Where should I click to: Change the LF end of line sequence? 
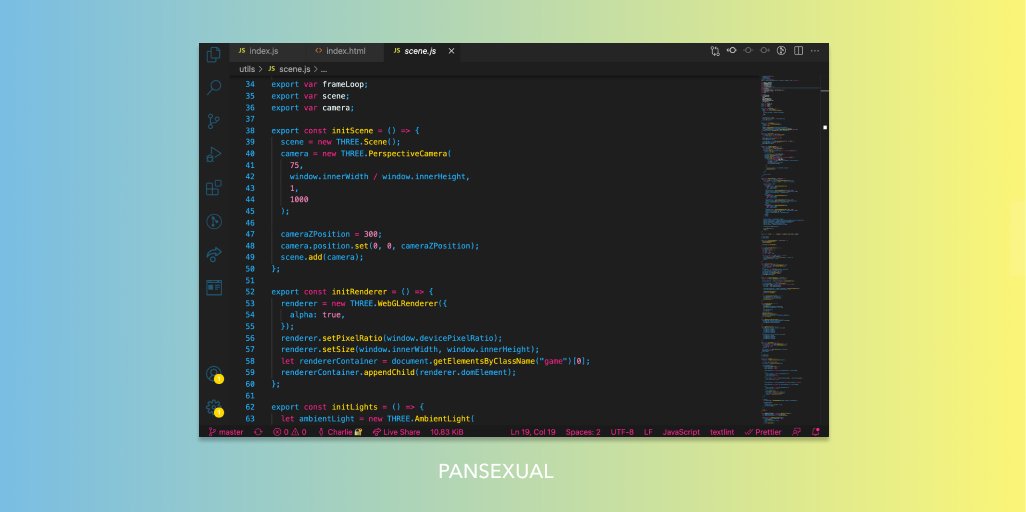coord(648,432)
